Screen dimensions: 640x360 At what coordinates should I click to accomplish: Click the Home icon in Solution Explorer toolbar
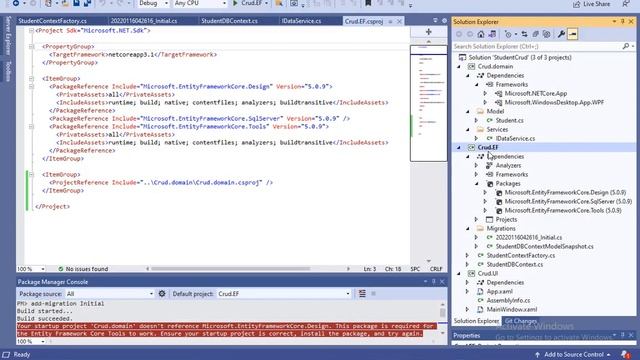click(481, 34)
